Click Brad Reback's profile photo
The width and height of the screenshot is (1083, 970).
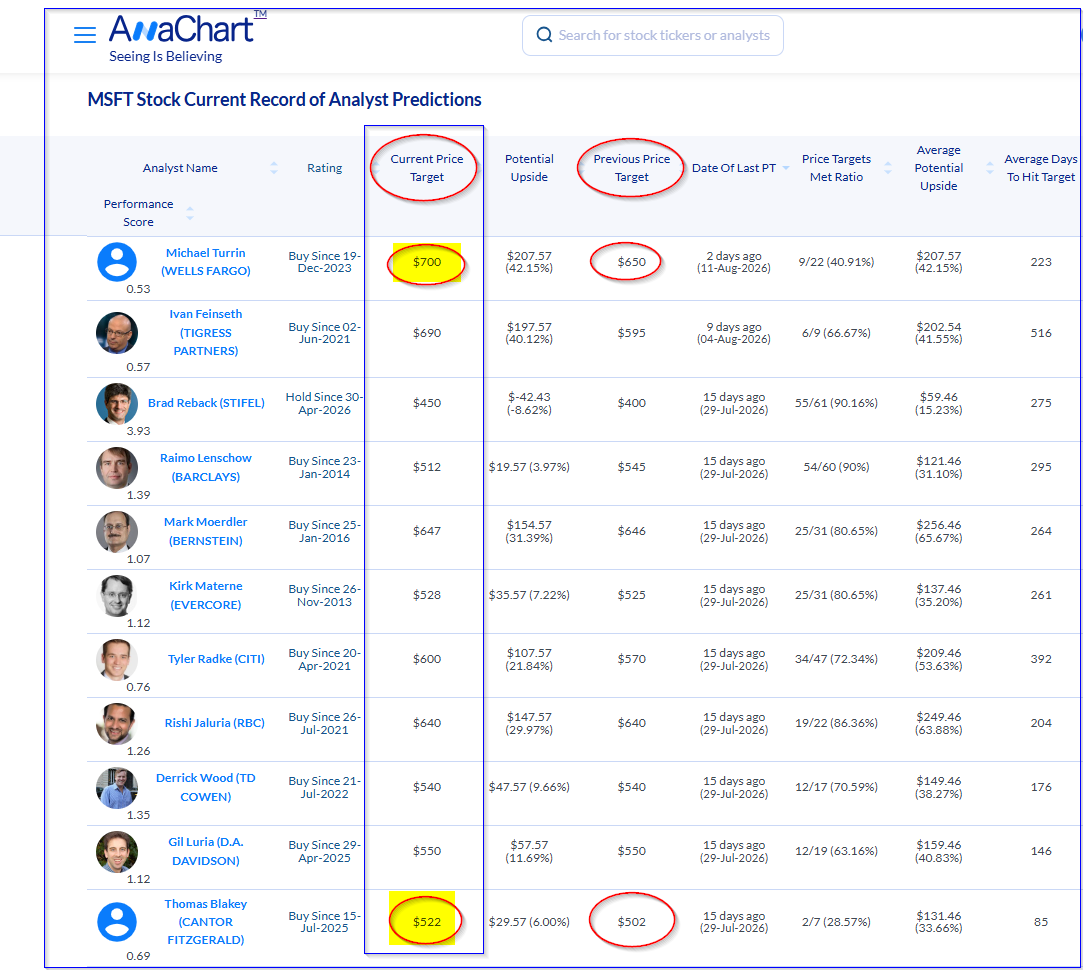(x=116, y=403)
